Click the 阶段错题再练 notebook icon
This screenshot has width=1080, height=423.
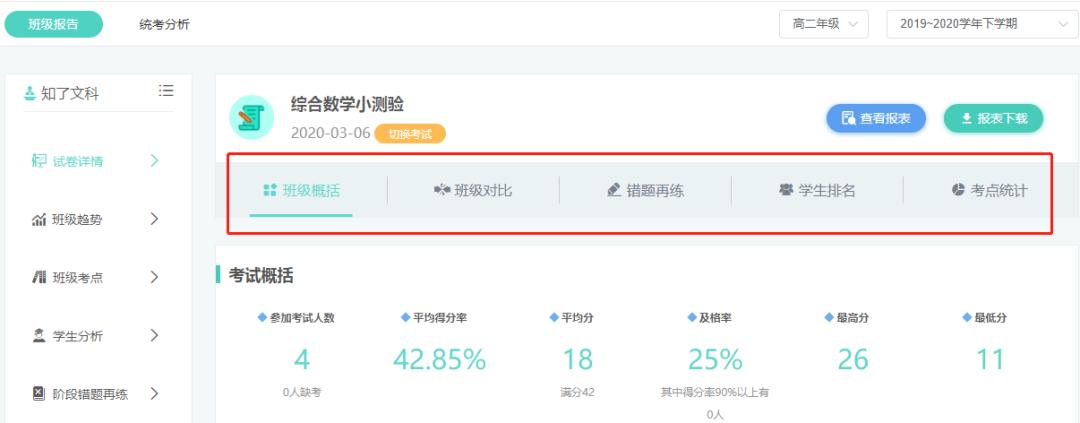[39, 394]
